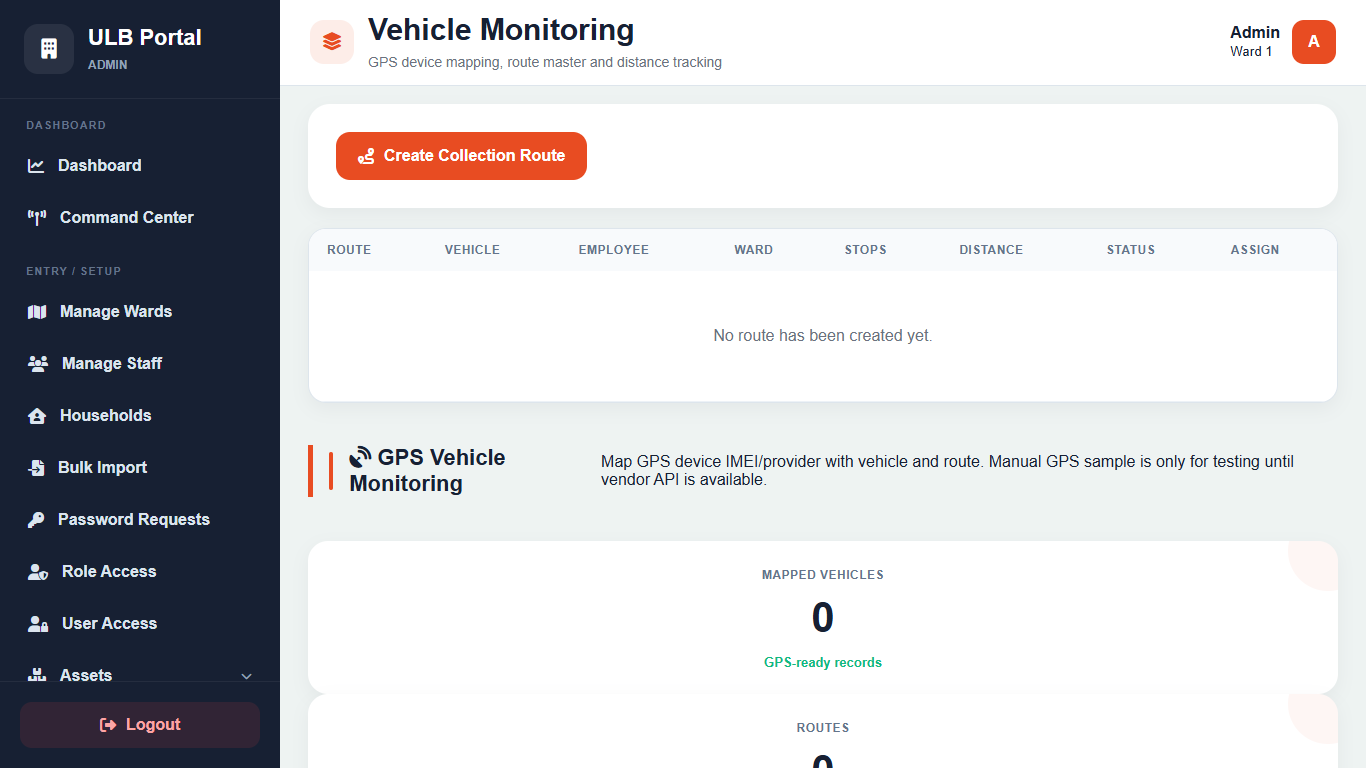The height and width of the screenshot is (768, 1366).
Task: Open the User Access page
Action: (140, 624)
